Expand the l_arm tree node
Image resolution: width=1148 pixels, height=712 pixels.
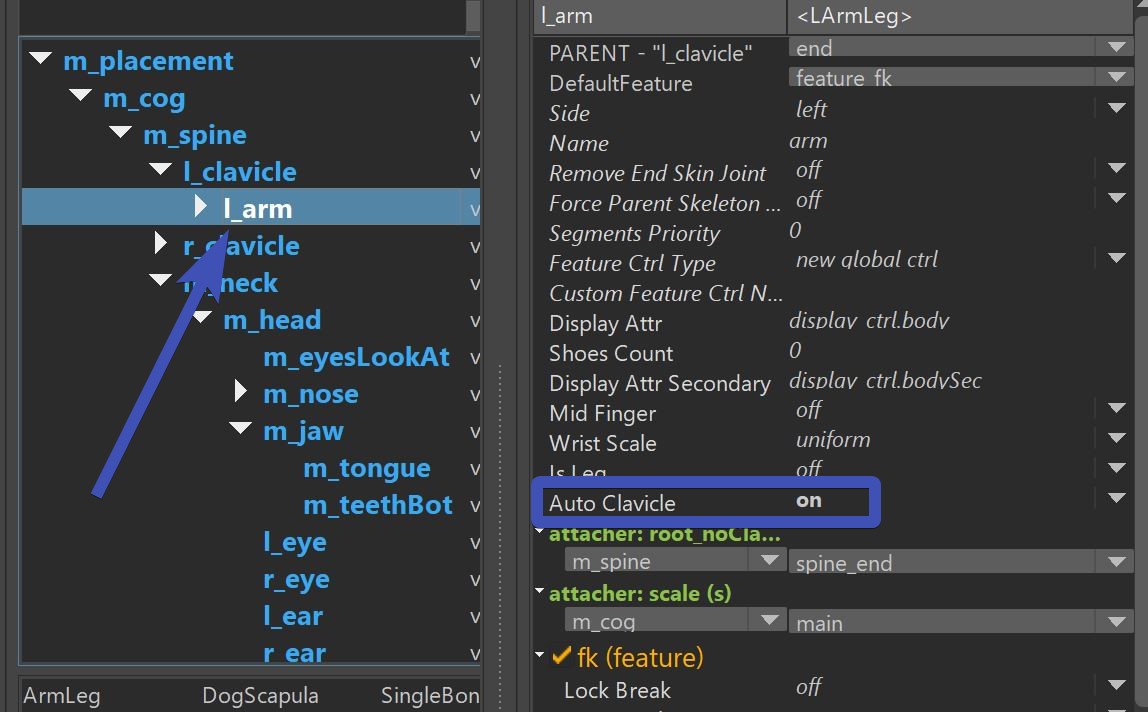(201, 207)
